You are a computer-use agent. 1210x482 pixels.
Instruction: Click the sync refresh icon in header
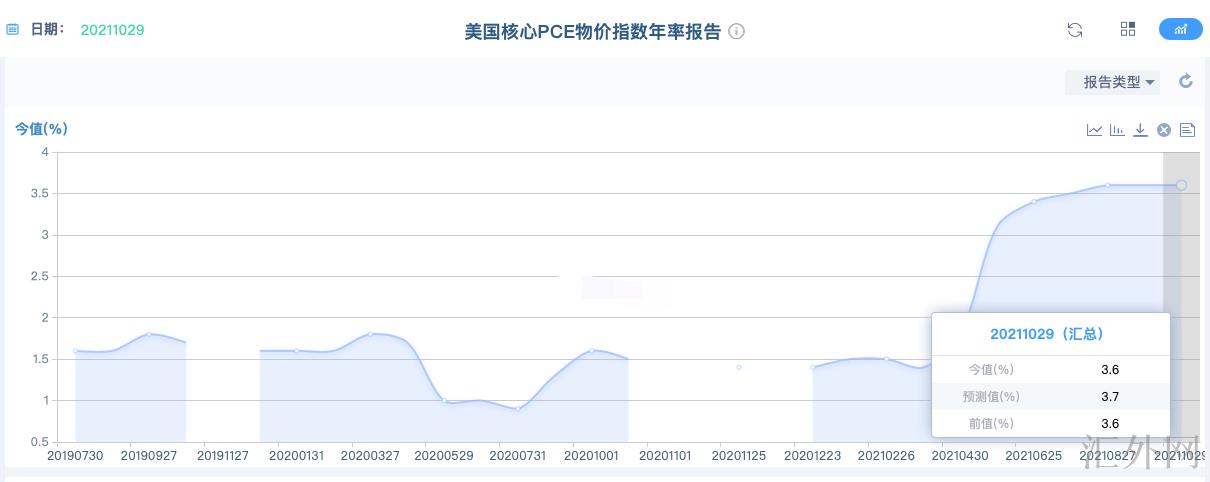click(x=1075, y=30)
